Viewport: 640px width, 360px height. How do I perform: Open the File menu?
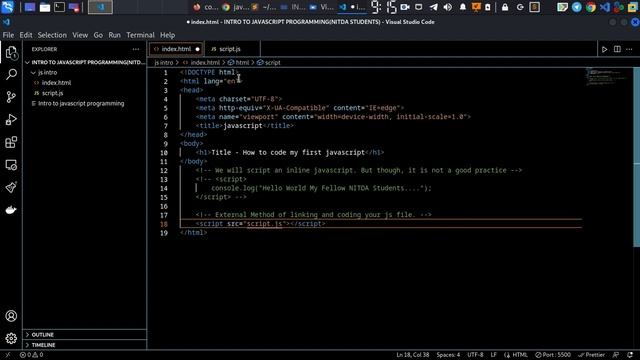[x=8, y=35]
